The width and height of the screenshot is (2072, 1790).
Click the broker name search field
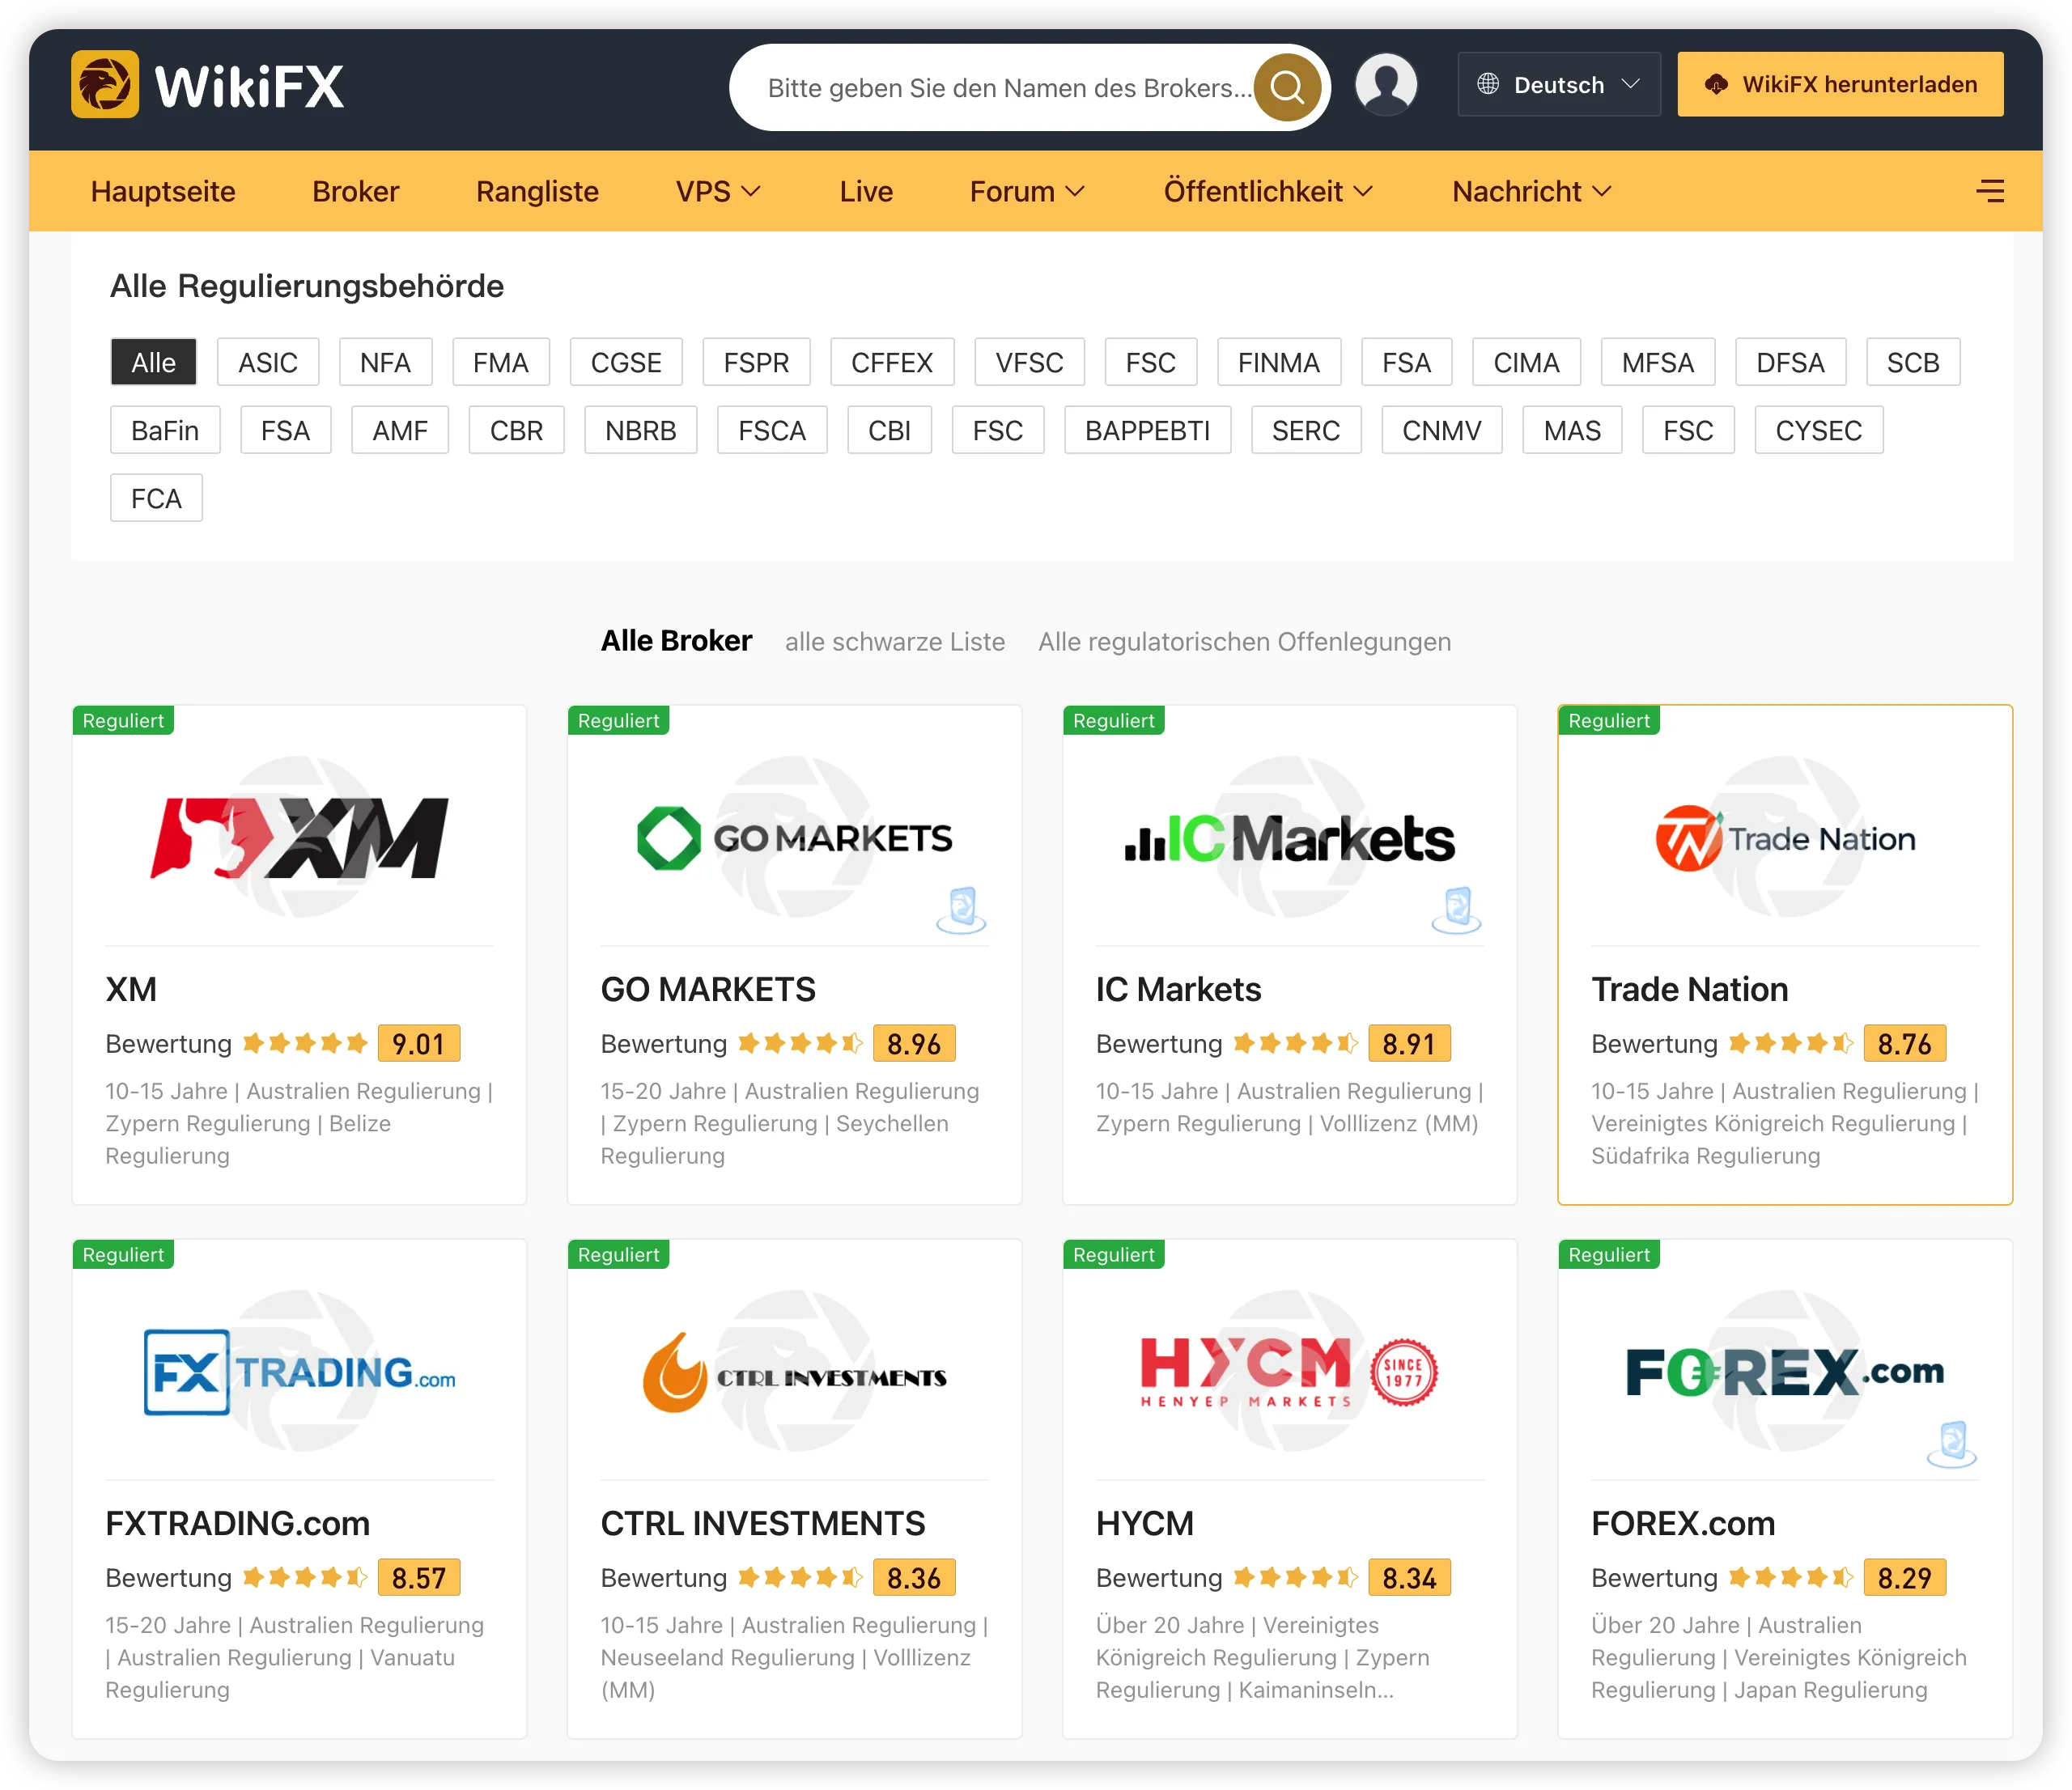point(1008,87)
